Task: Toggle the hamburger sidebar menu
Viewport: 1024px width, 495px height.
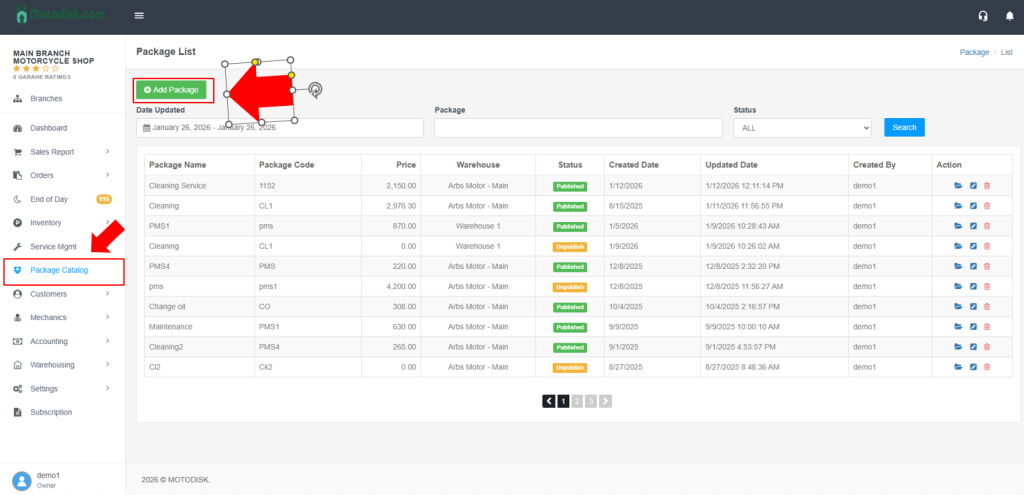Action: tap(139, 16)
